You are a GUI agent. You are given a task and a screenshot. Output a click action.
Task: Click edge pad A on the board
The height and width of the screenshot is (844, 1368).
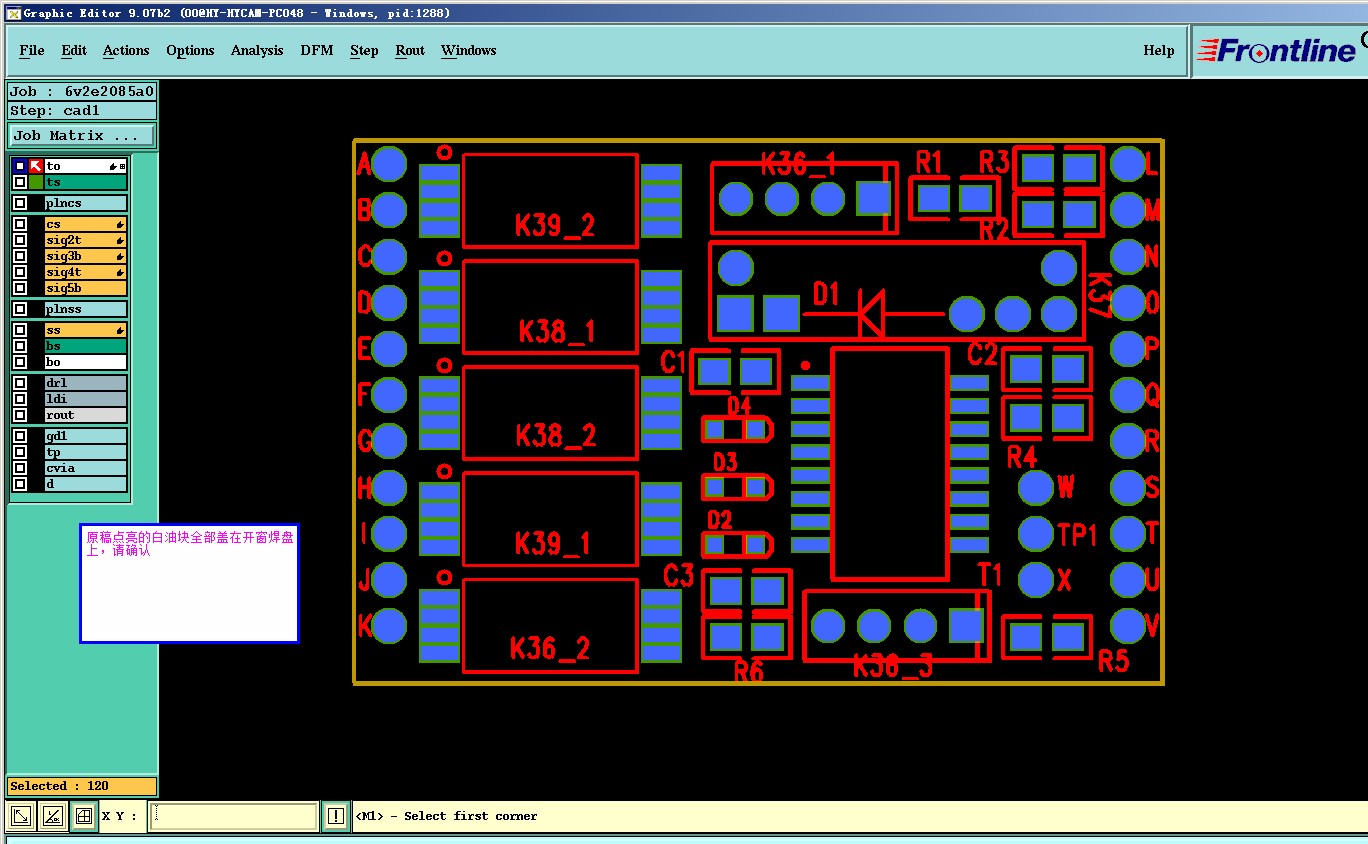389,163
